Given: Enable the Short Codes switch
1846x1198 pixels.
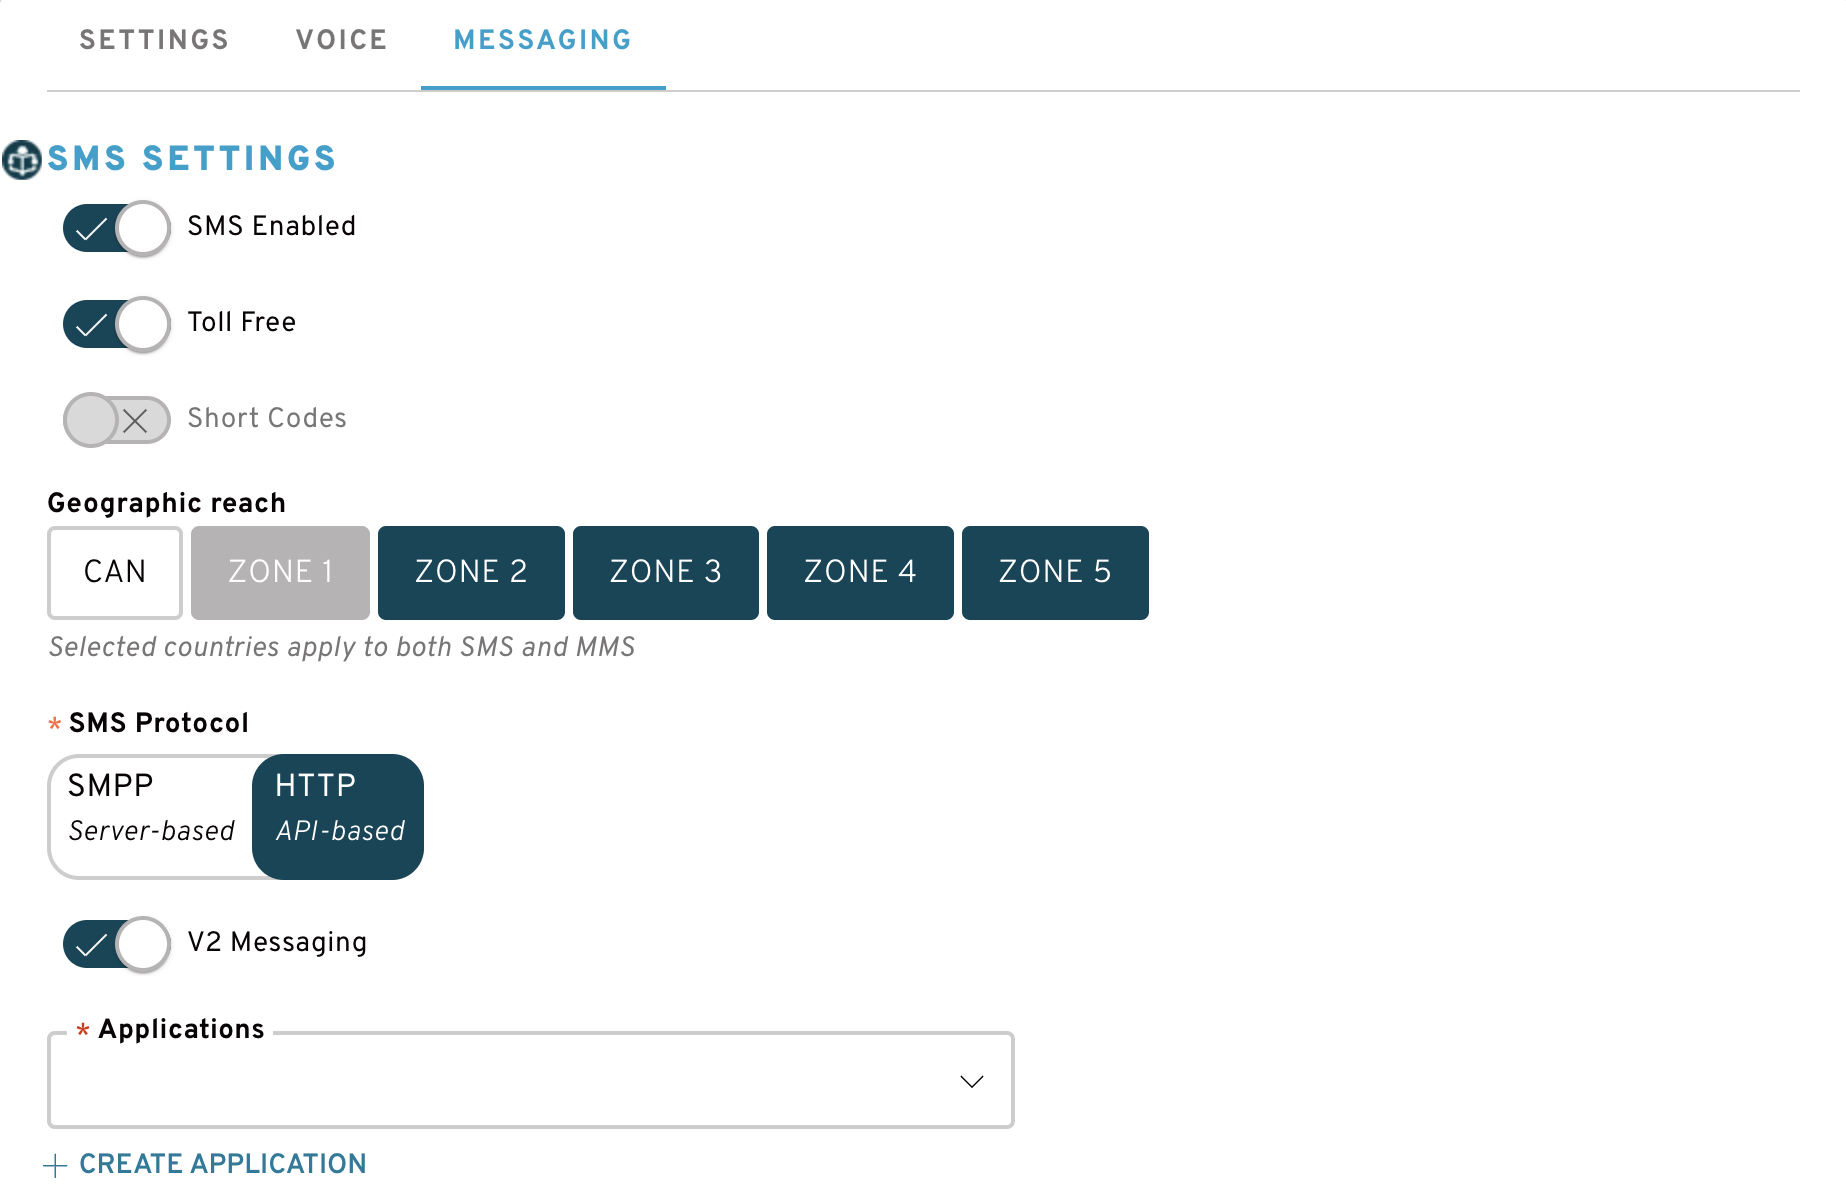Looking at the screenshot, I should [x=117, y=420].
